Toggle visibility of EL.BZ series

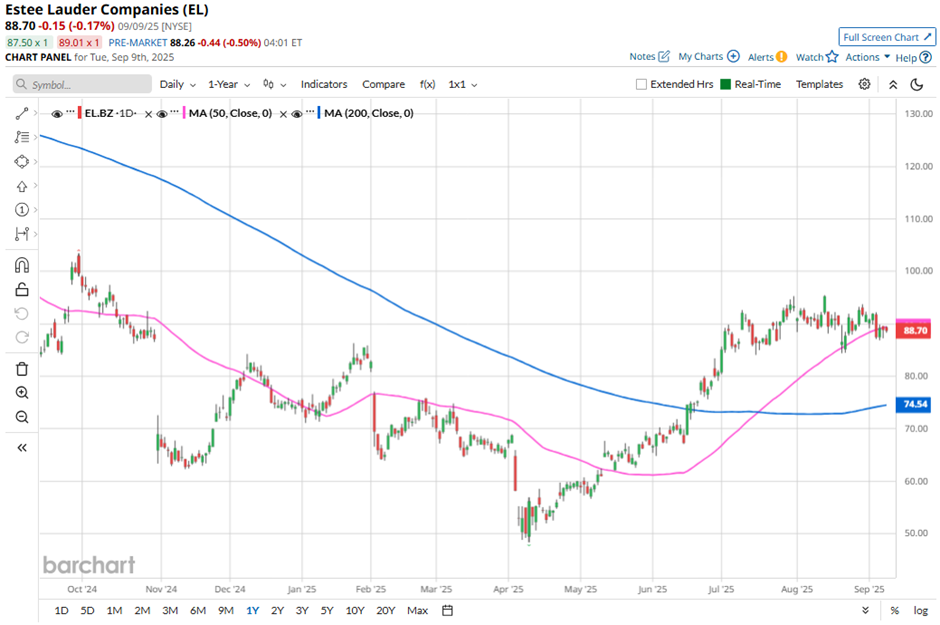[57, 114]
